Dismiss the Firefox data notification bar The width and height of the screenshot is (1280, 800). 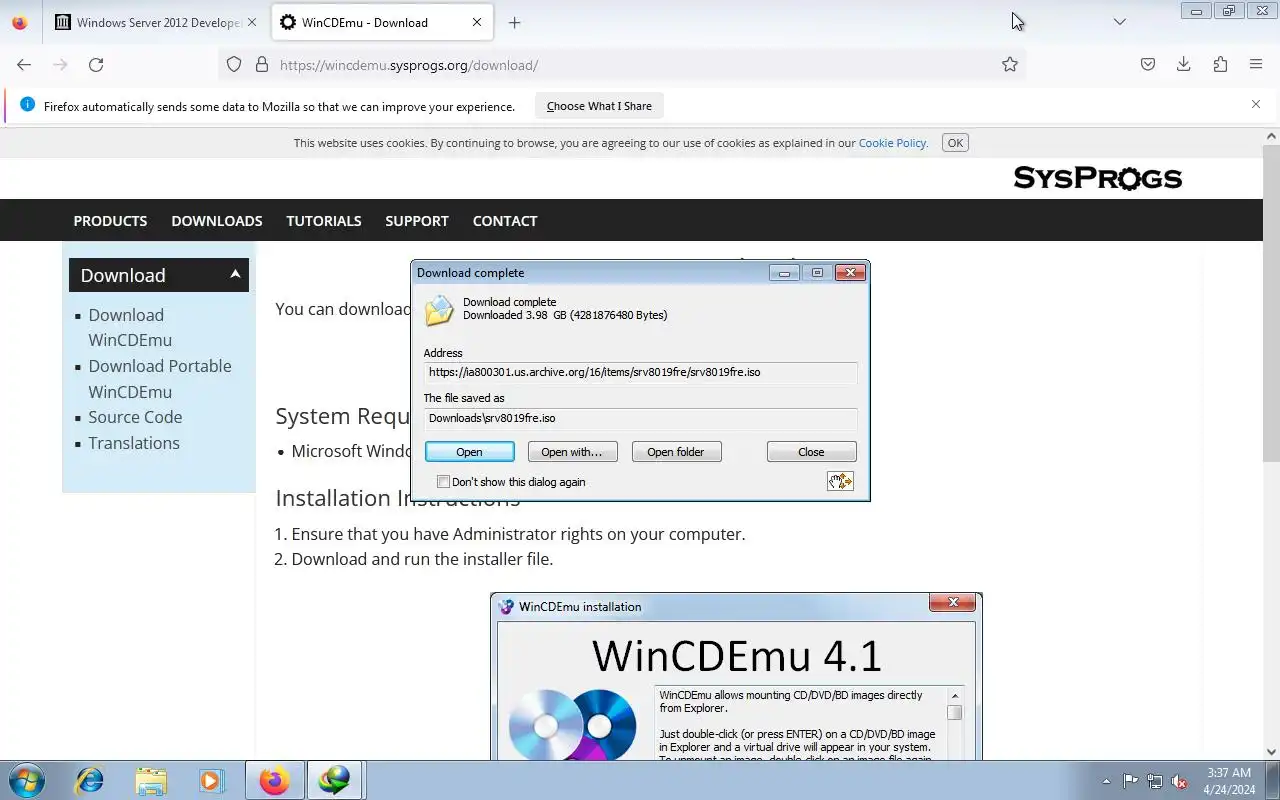(1256, 104)
